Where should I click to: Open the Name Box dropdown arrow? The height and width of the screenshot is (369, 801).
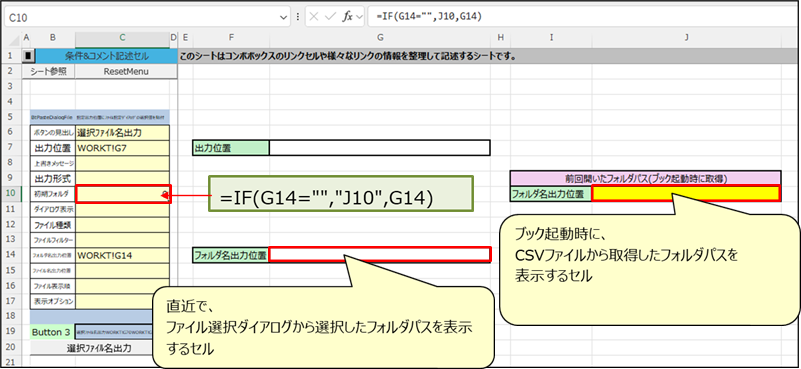pyautogui.click(x=285, y=17)
